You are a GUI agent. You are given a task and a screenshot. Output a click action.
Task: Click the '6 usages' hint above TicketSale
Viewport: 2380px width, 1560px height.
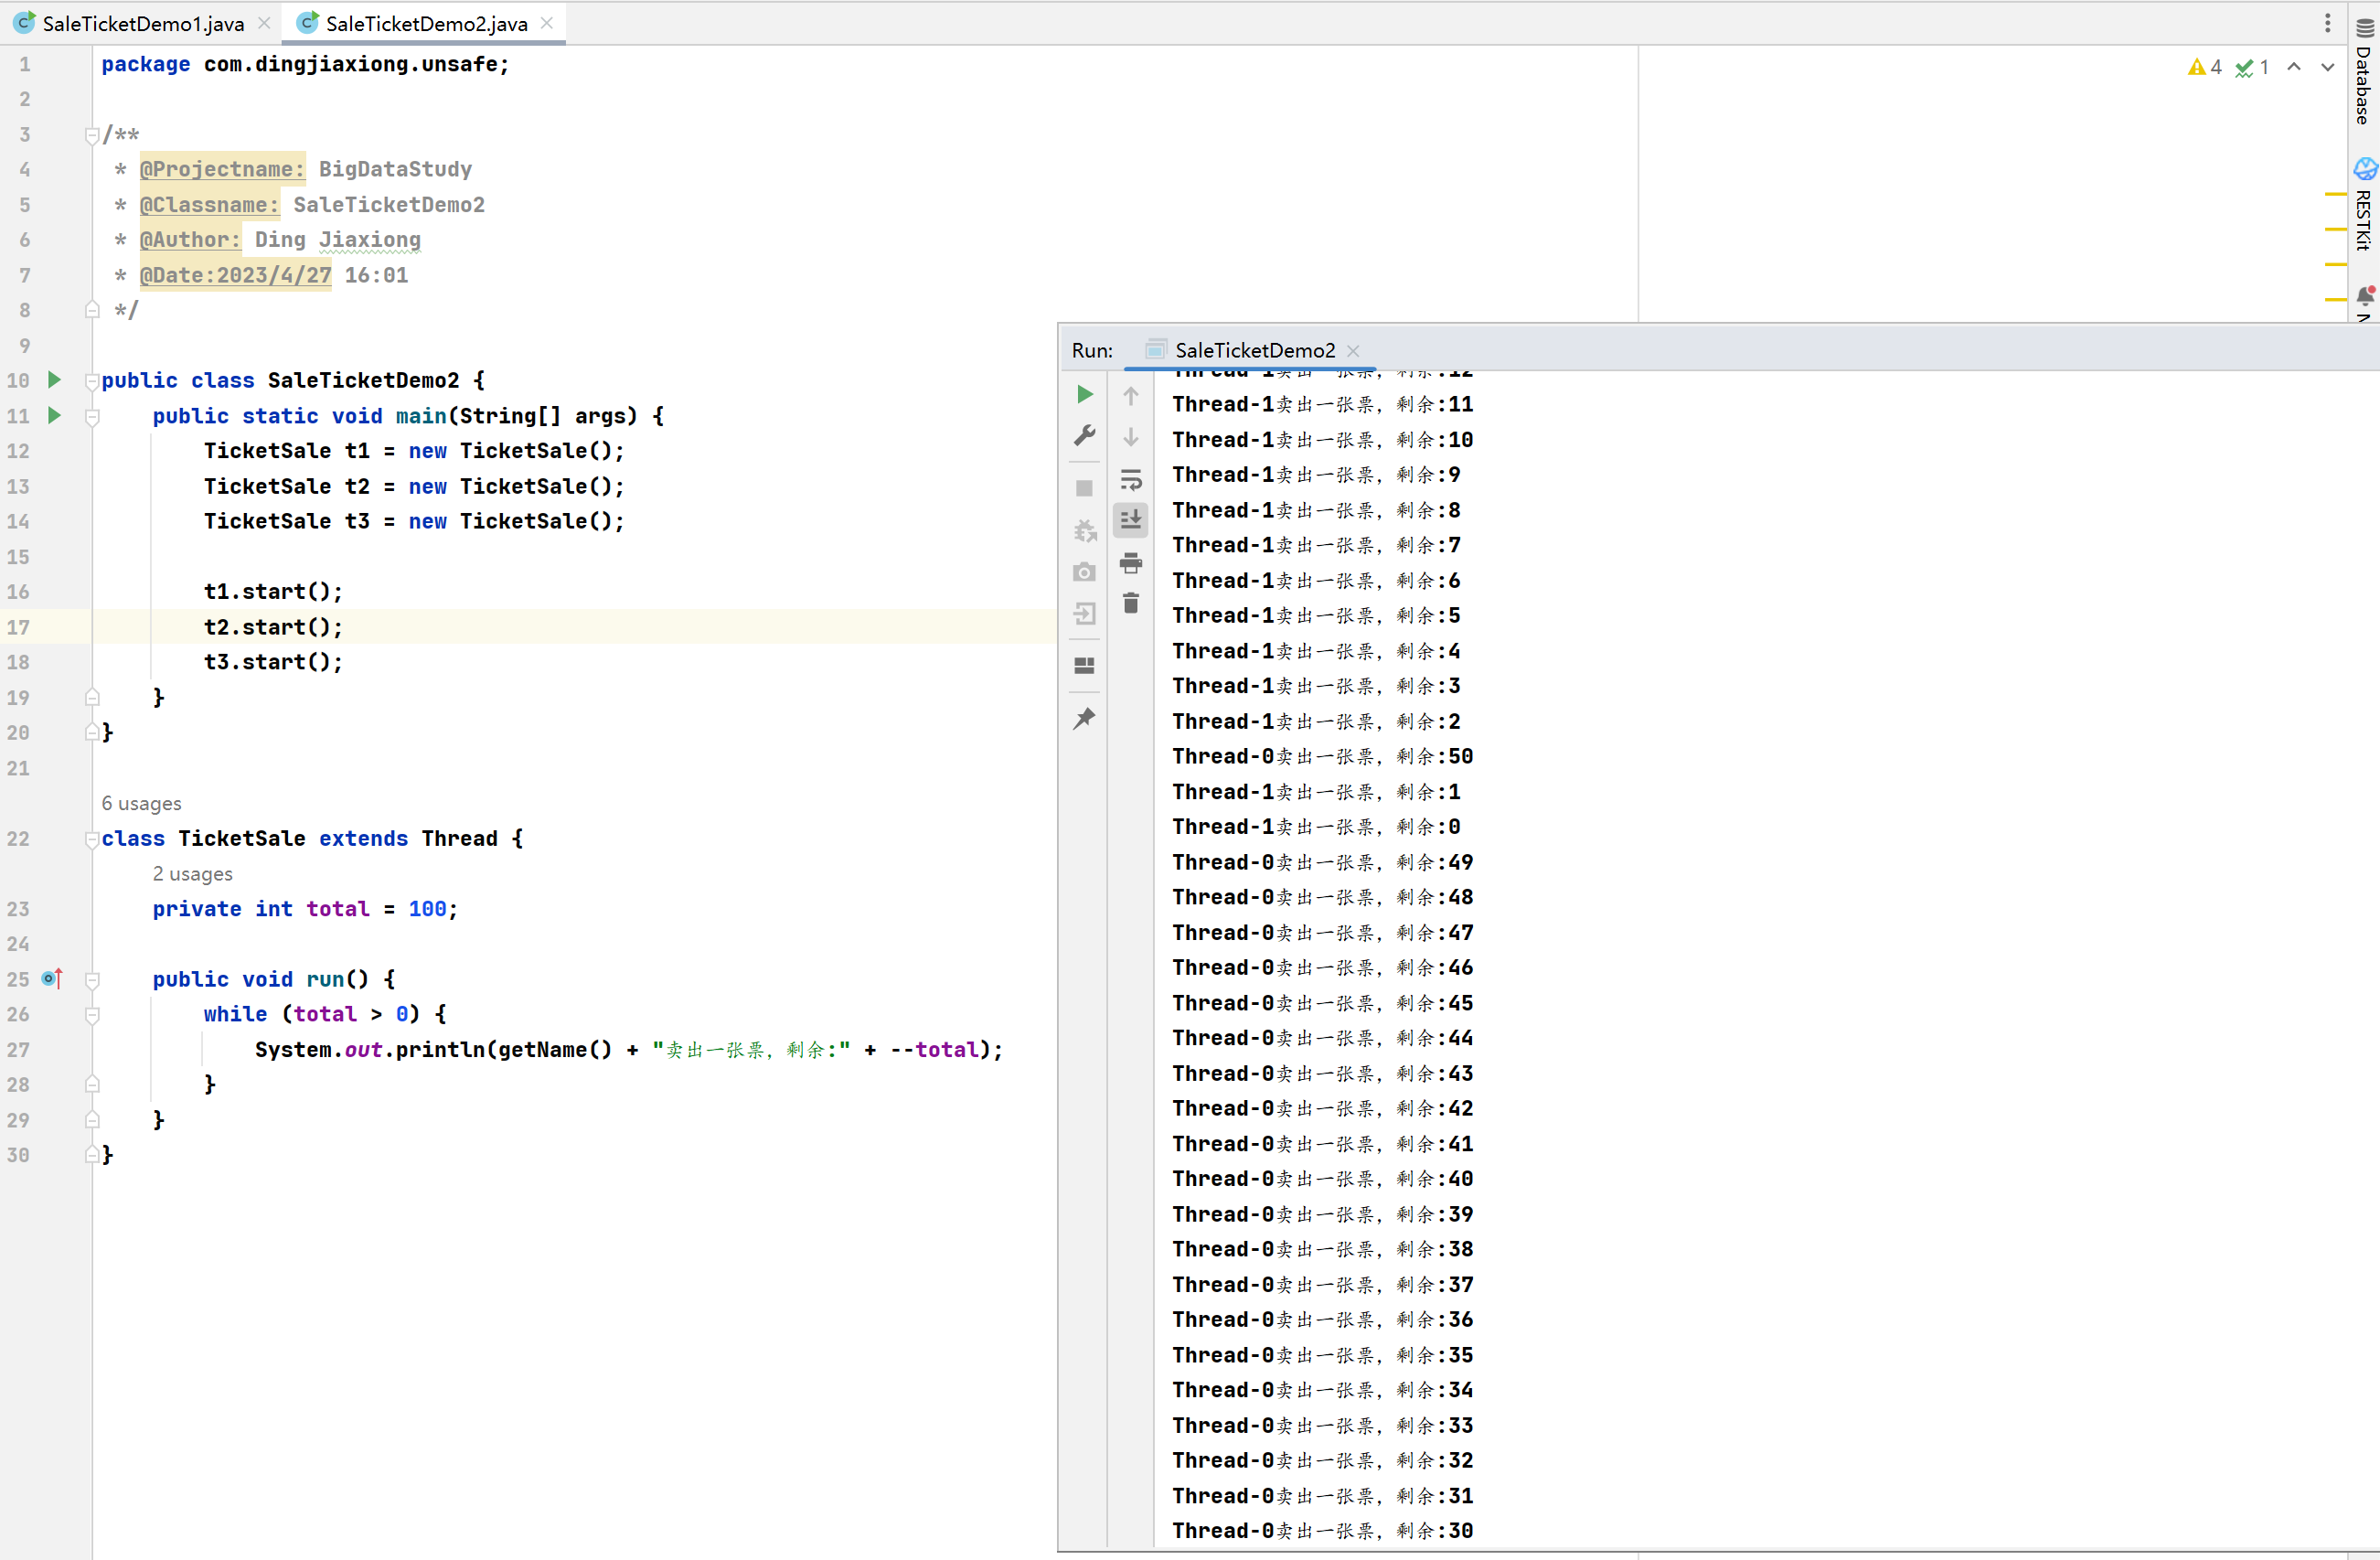pyautogui.click(x=141, y=803)
